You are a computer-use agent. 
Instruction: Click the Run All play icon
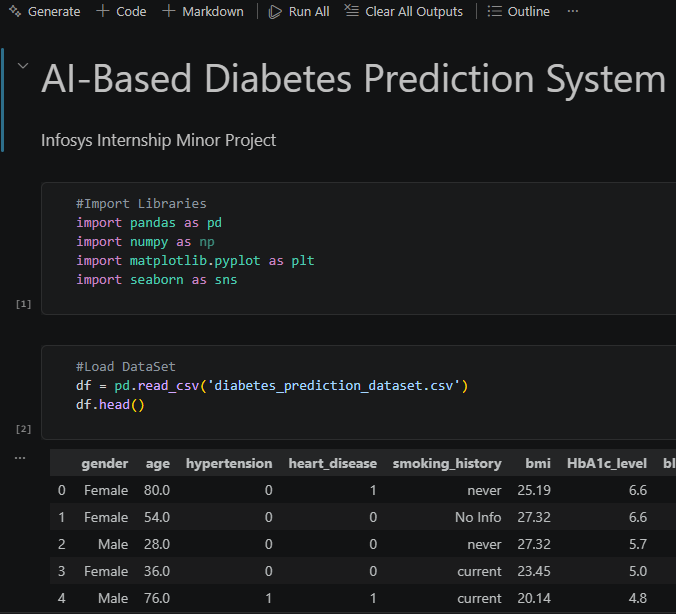pyautogui.click(x=275, y=12)
